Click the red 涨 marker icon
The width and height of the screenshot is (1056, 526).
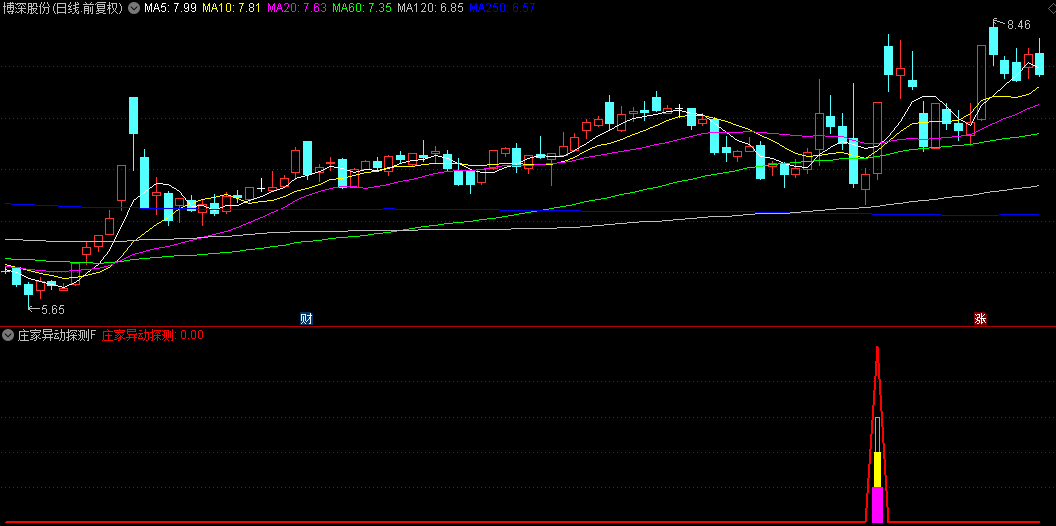coord(980,319)
